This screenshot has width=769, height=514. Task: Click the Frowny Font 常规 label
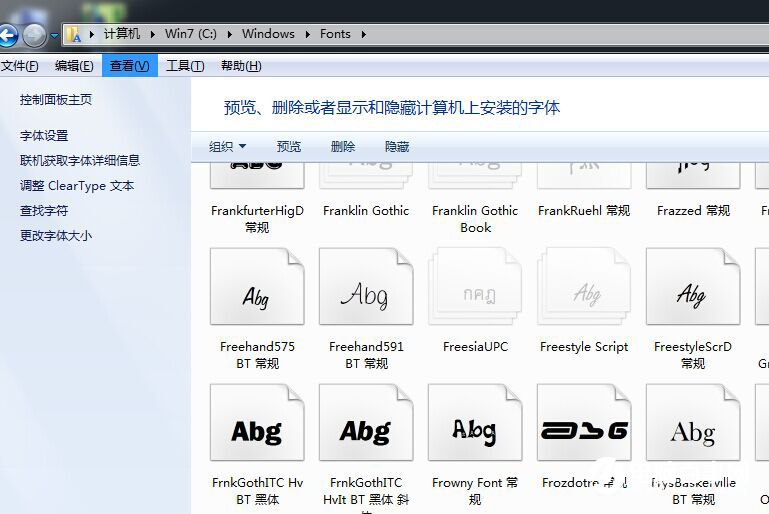pyautogui.click(x=475, y=491)
